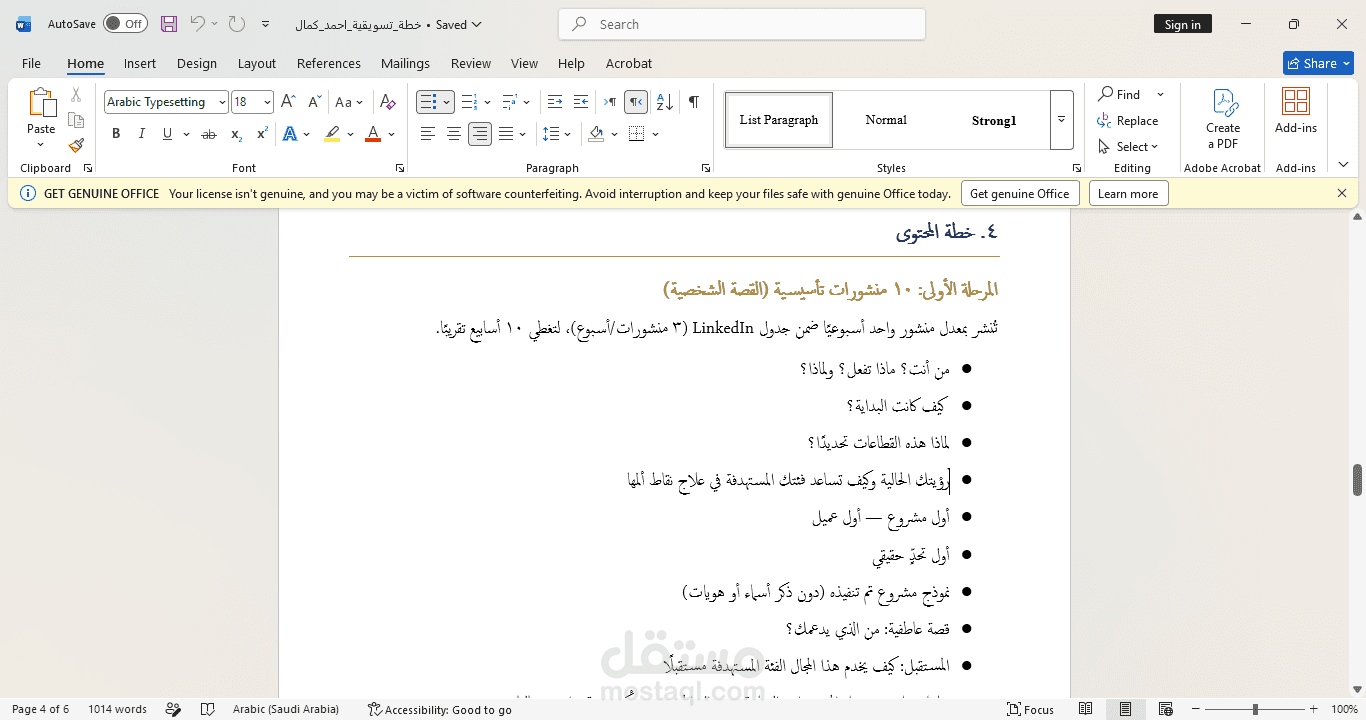1366x720 pixels.
Task: Click the Save icon in title bar
Action: [x=169, y=24]
